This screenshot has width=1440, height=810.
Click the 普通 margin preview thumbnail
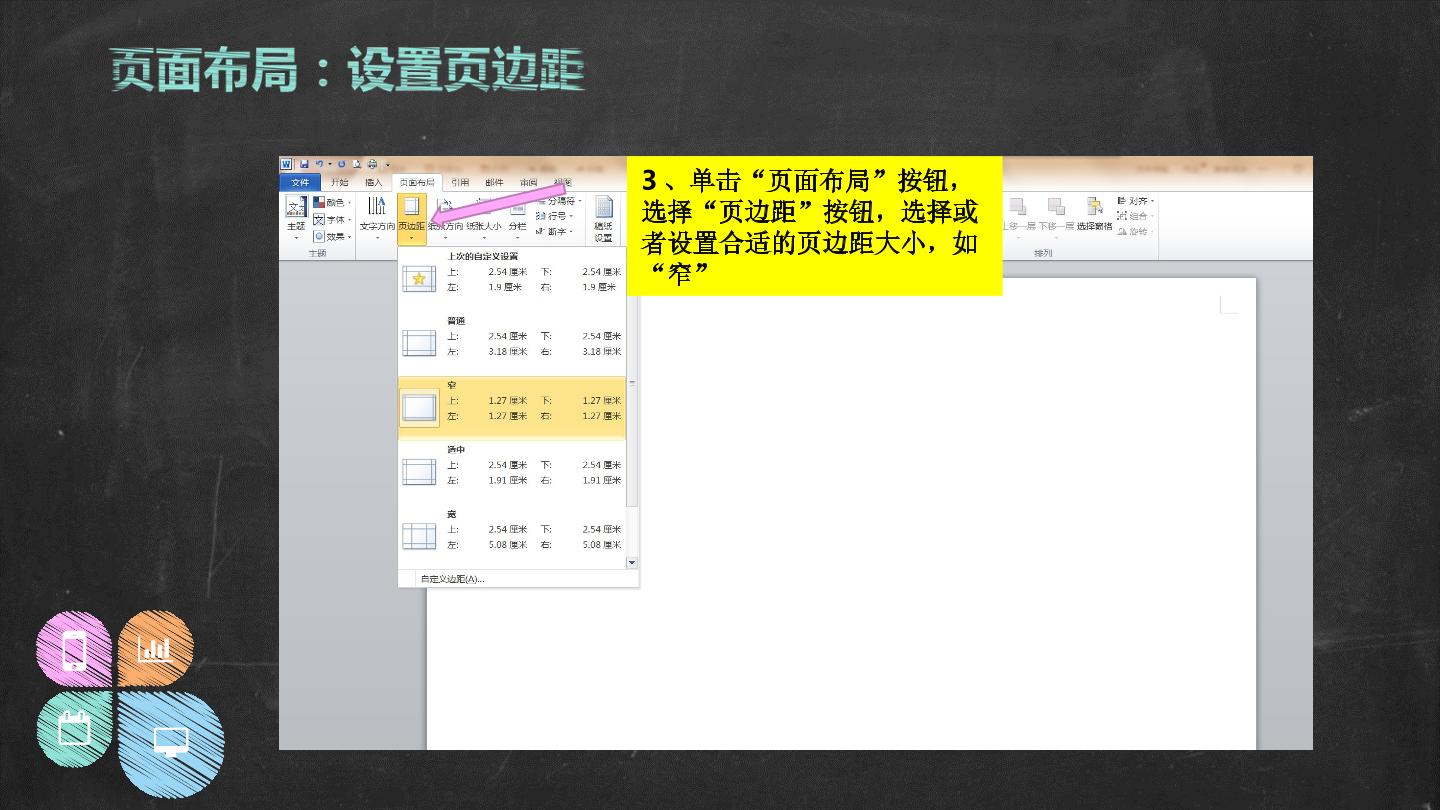coord(419,343)
